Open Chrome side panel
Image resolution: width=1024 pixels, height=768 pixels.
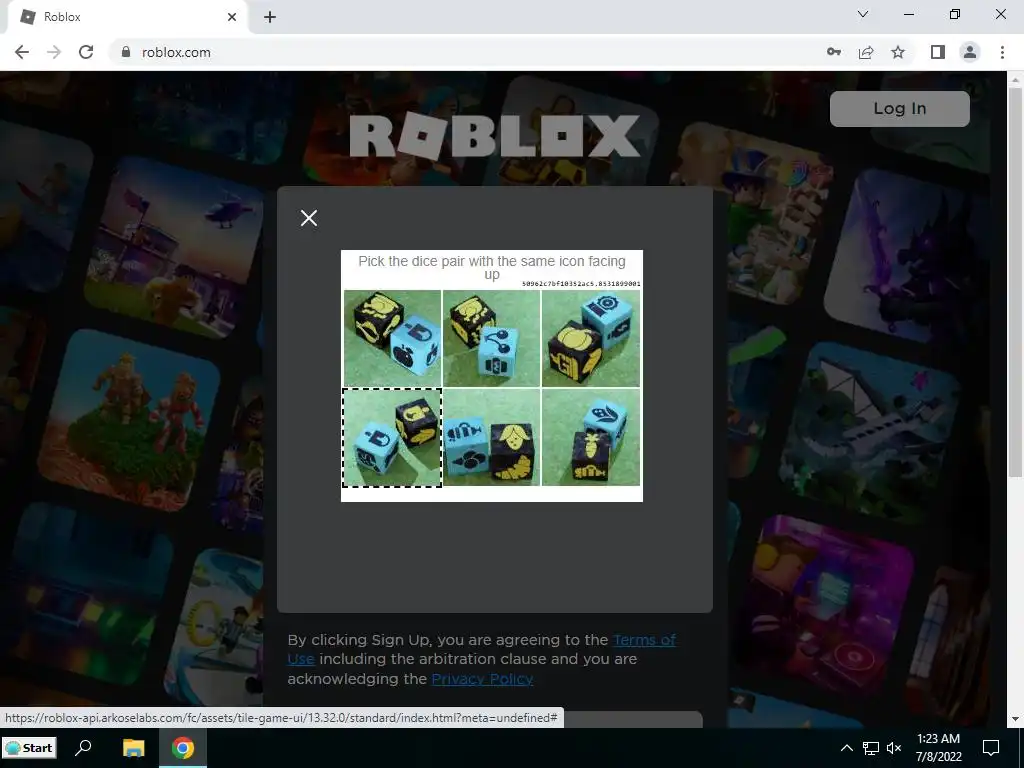938,52
